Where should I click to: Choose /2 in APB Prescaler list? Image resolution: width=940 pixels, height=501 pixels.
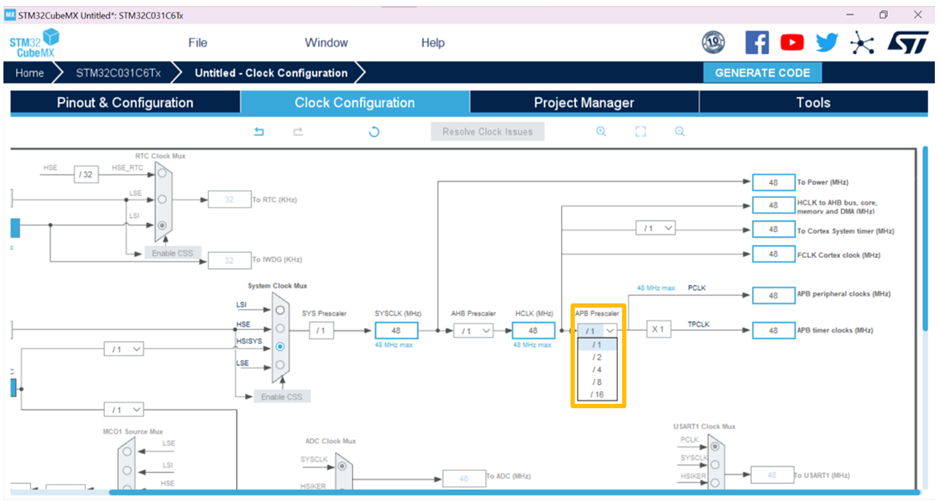pyautogui.click(x=597, y=357)
